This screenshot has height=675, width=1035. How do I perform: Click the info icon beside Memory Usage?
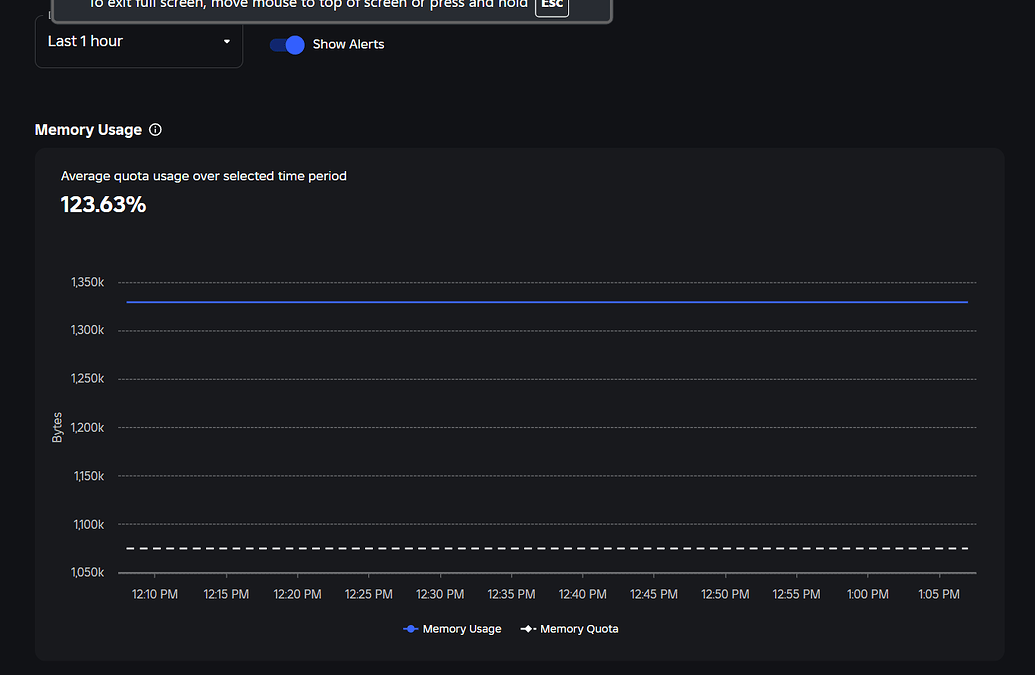155,130
